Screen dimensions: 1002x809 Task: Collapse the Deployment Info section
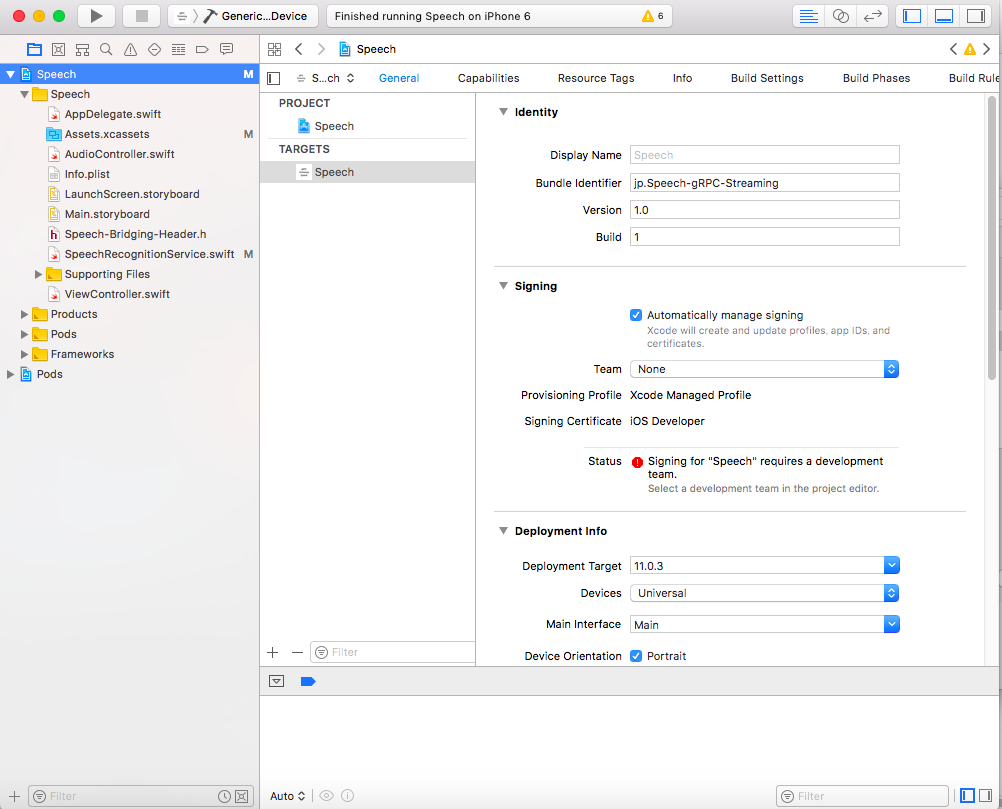(504, 530)
